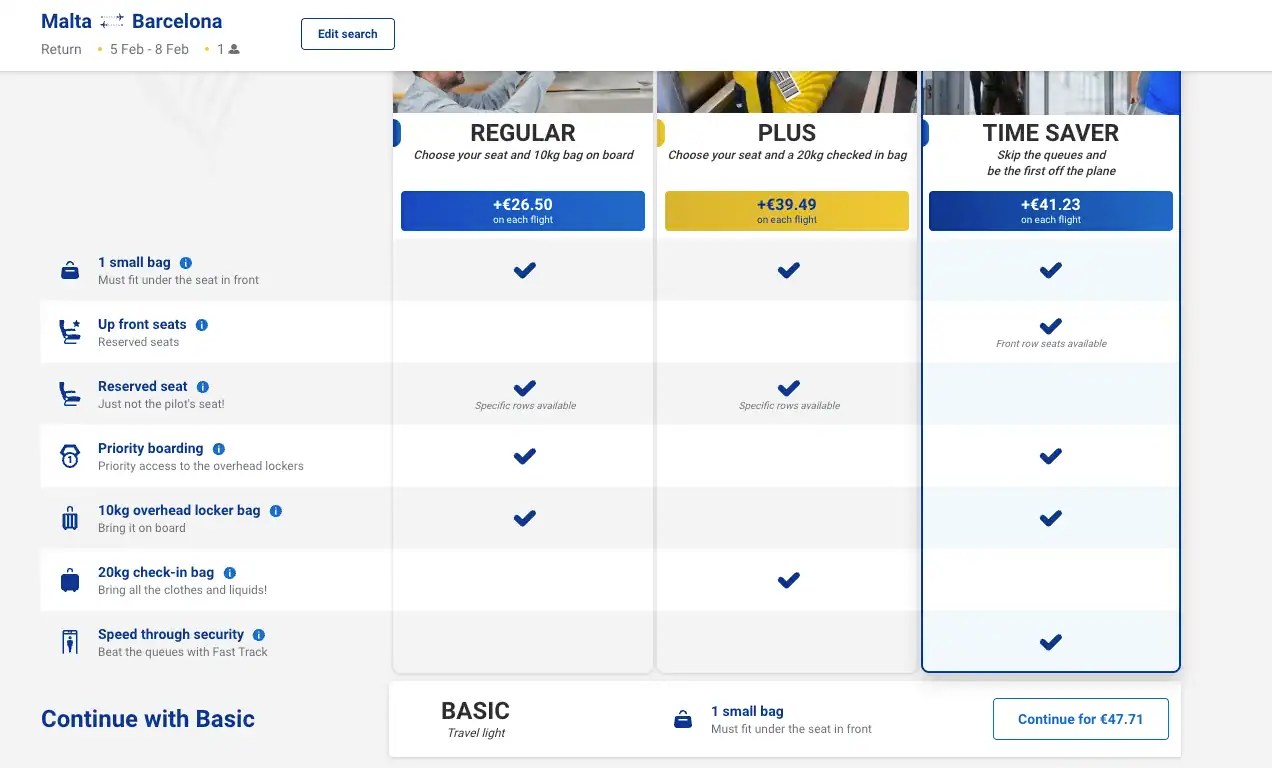
Task: Choose Plus fare for +€39.49
Action: 787,211
